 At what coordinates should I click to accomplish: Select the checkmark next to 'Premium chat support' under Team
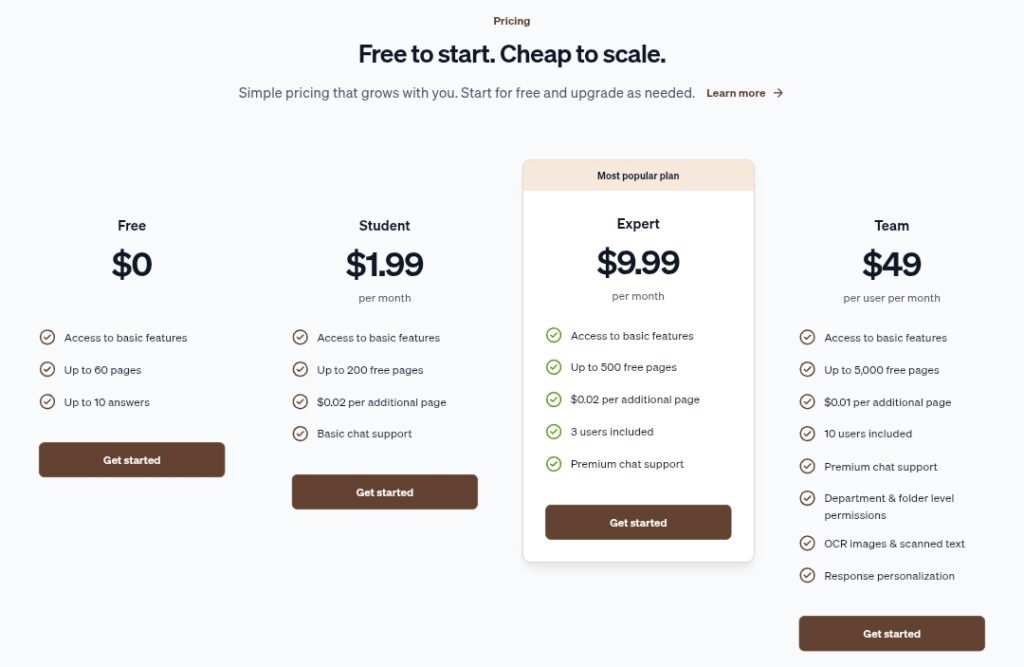(807, 466)
